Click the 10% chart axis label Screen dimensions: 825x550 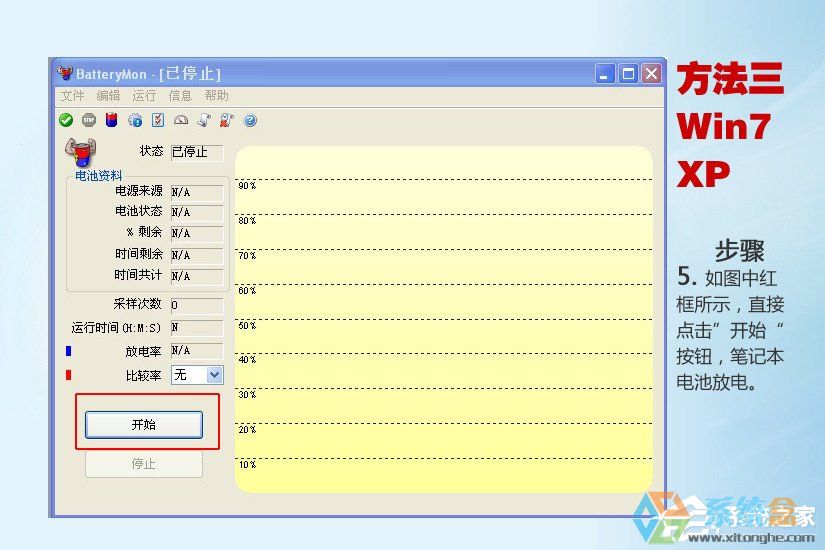247,465
